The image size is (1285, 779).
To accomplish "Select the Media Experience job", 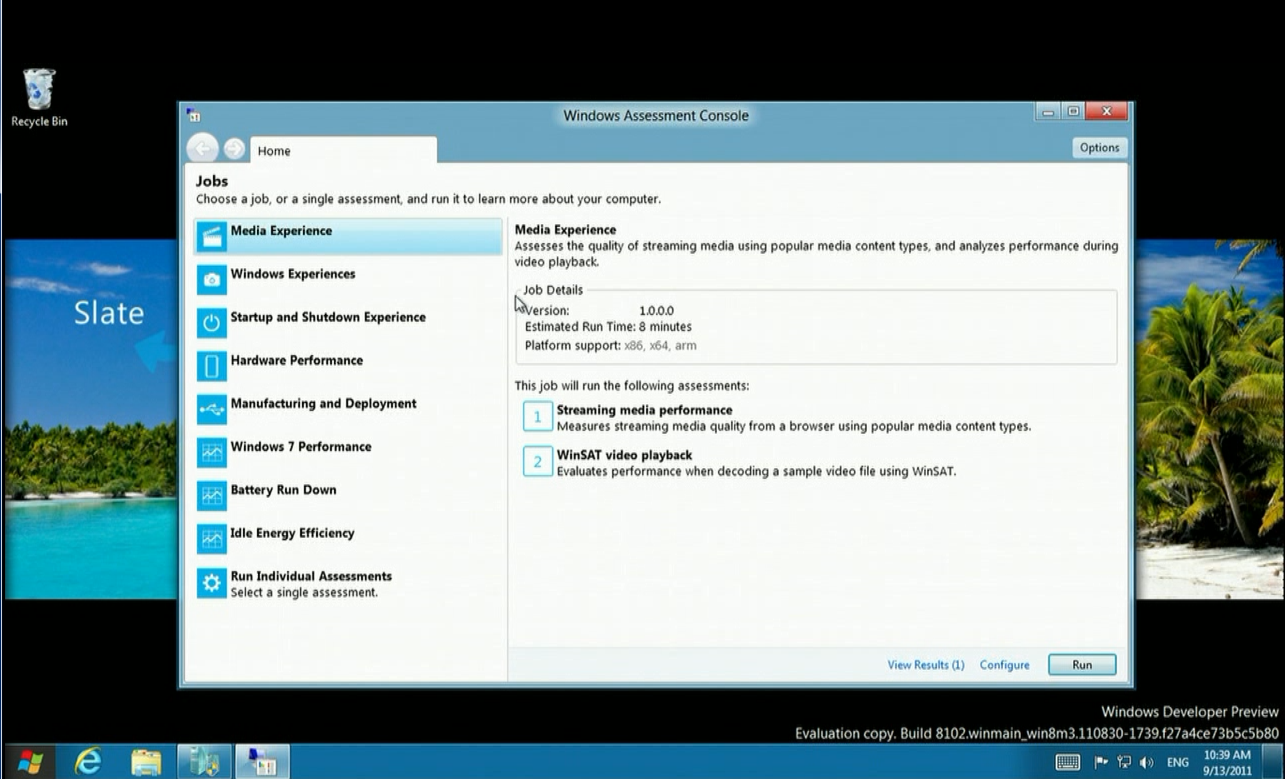I will (x=348, y=237).
